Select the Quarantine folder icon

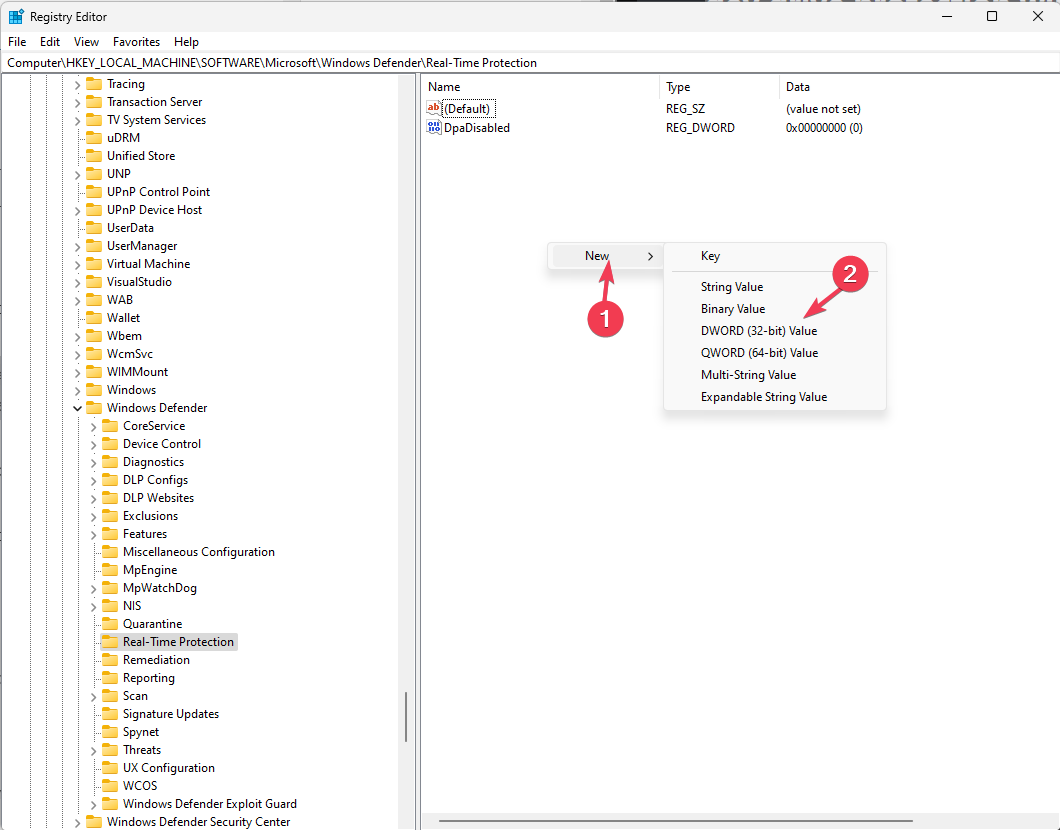click(110, 624)
